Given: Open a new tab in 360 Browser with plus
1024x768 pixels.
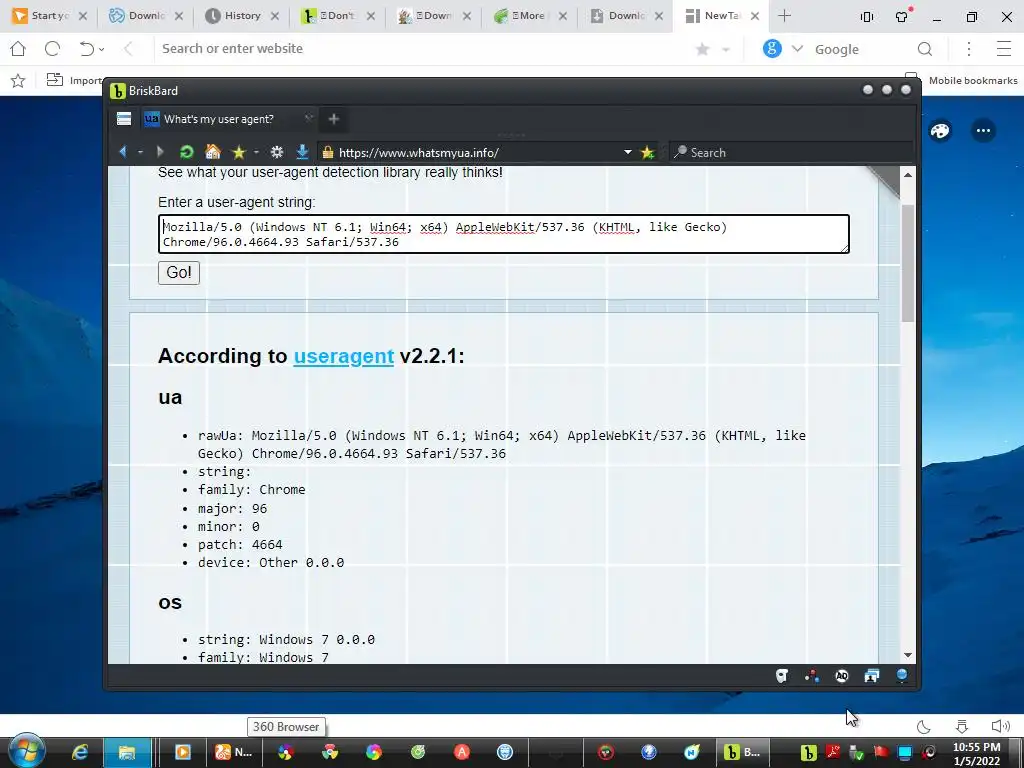Looking at the screenshot, I should [784, 16].
